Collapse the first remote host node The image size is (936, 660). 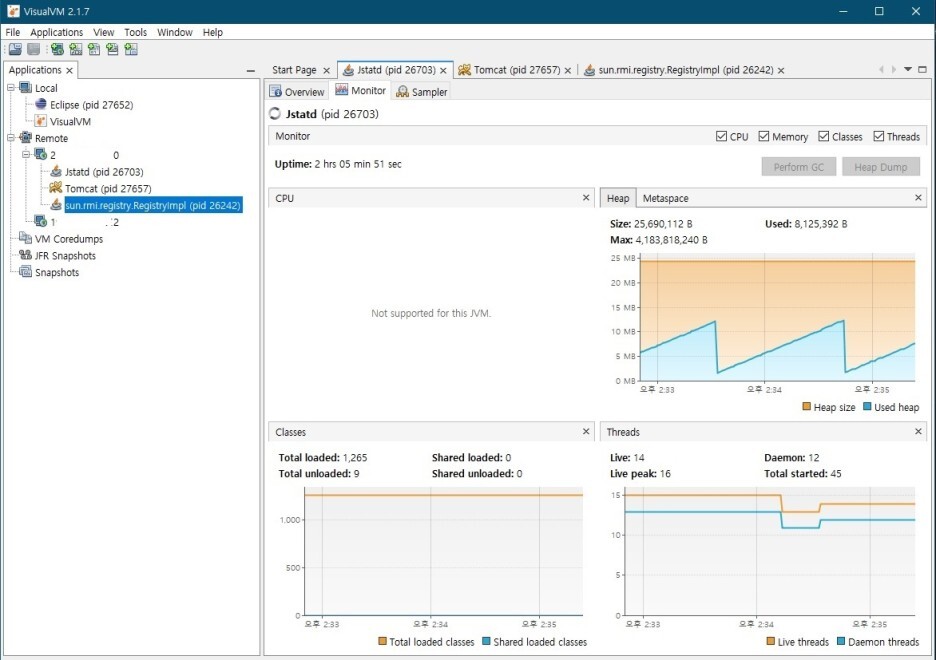coord(26,155)
